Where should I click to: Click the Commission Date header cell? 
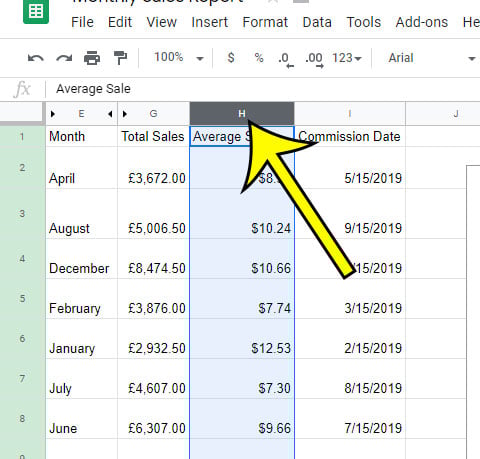350,136
